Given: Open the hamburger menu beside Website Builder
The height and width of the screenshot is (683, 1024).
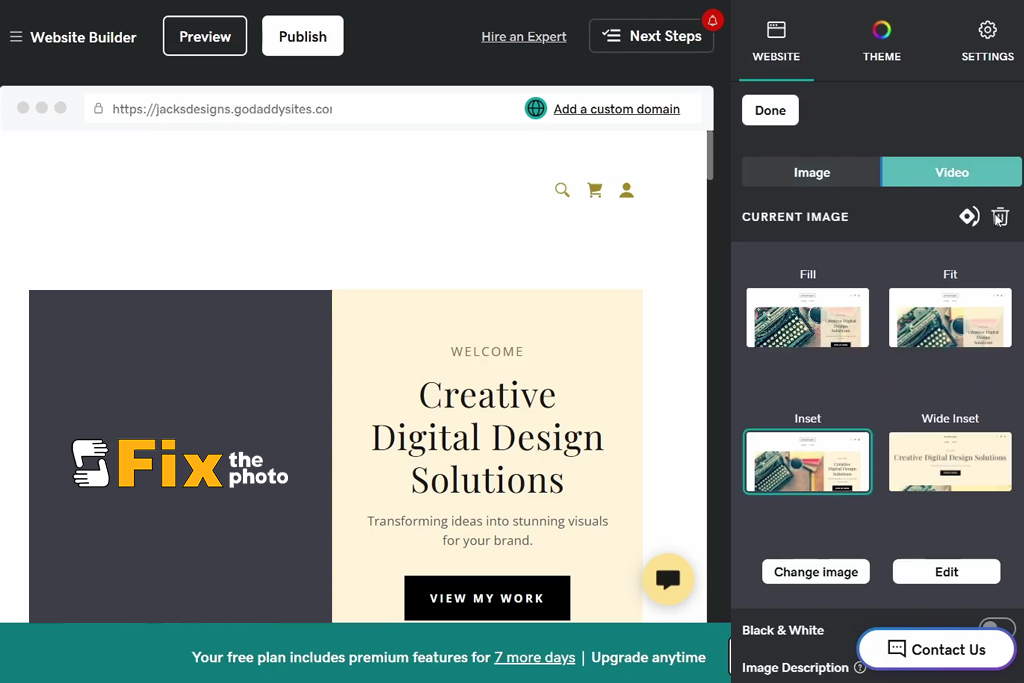Looking at the screenshot, I should (16, 37).
